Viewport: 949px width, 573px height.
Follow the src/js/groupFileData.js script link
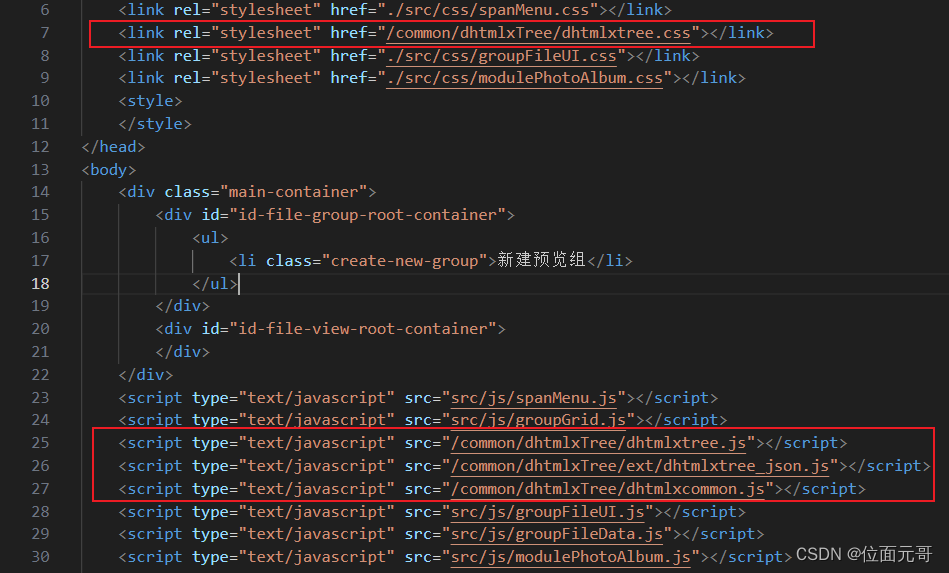click(x=557, y=534)
